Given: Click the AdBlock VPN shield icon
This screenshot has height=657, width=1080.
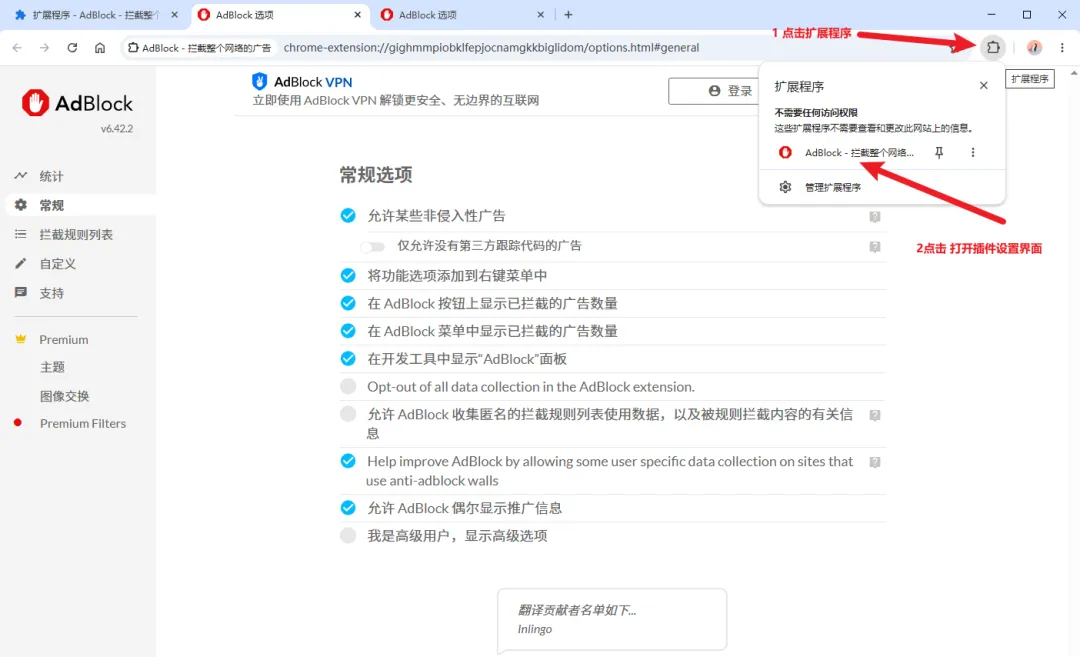Looking at the screenshot, I should pyautogui.click(x=260, y=81).
